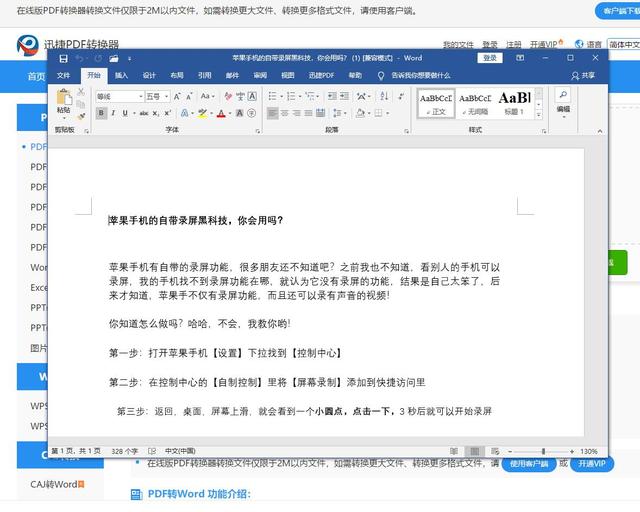Toggle Justify paragraph alignment

click(309, 113)
